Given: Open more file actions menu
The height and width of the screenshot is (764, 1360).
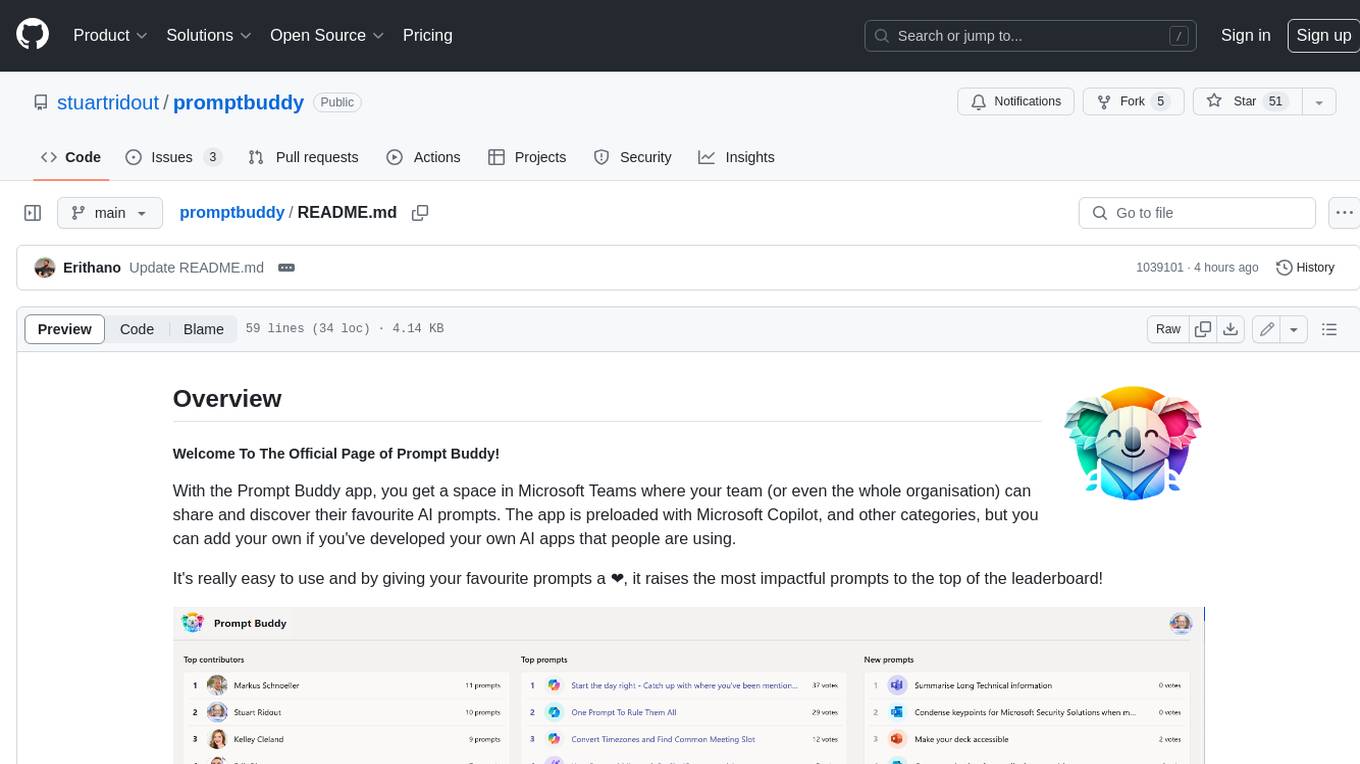Looking at the screenshot, I should click(x=1344, y=213).
